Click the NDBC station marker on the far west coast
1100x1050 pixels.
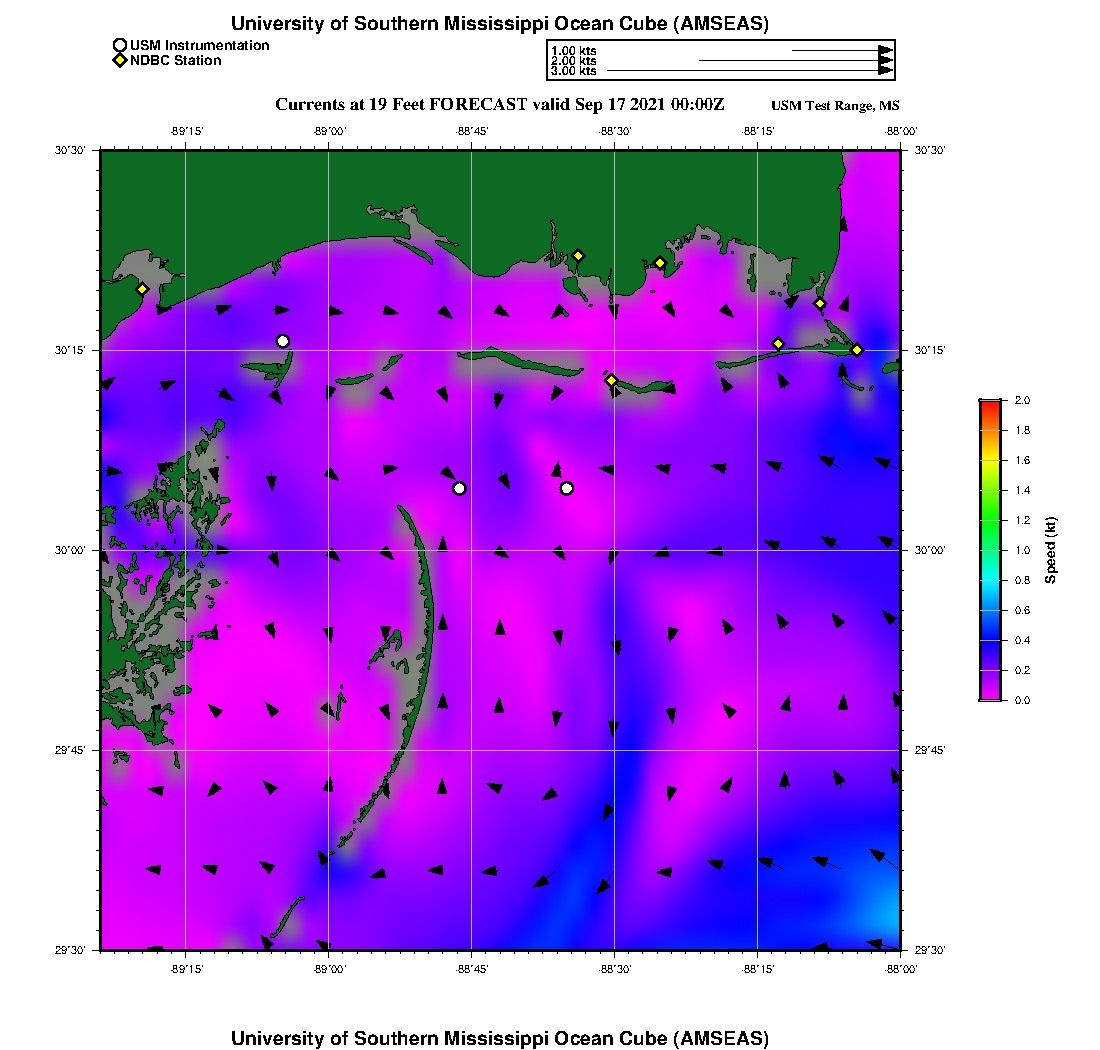tap(142, 289)
